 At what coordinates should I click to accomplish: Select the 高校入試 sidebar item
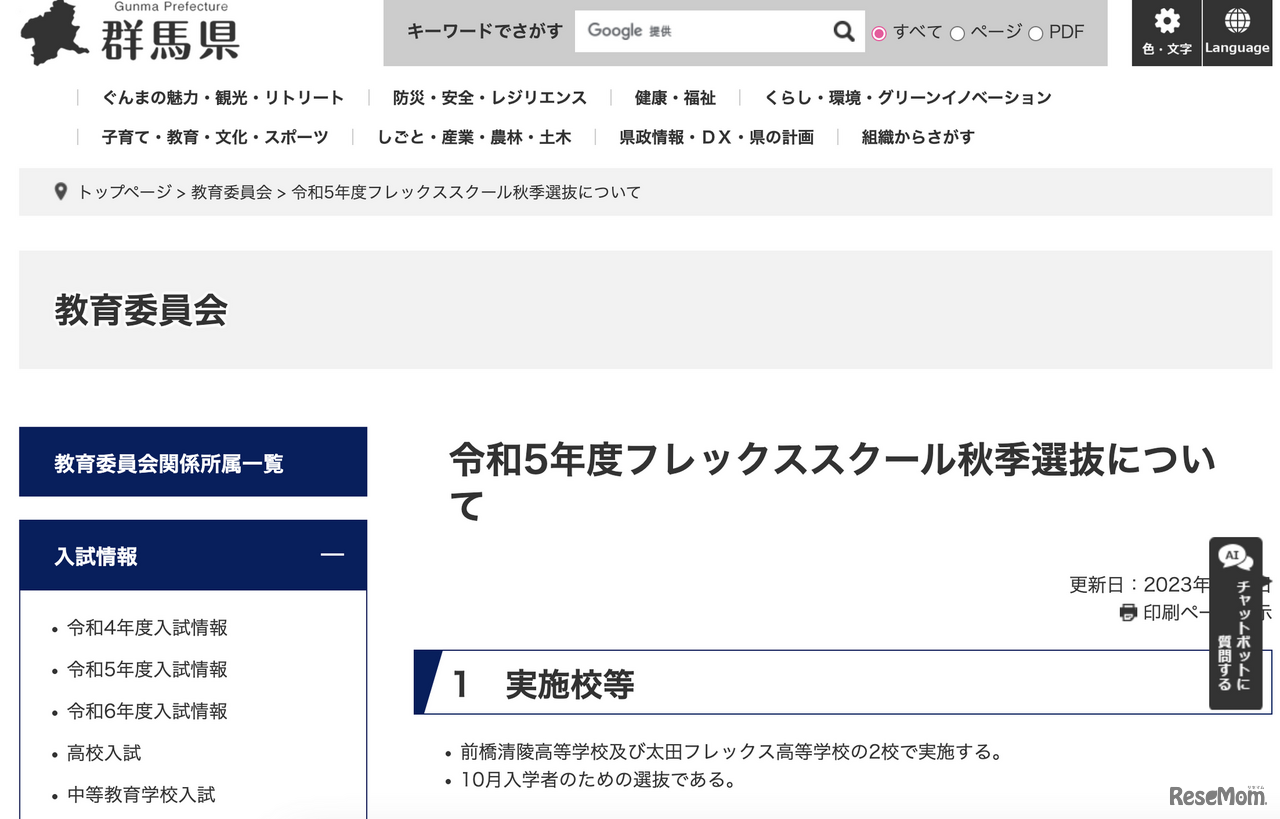pos(103,753)
